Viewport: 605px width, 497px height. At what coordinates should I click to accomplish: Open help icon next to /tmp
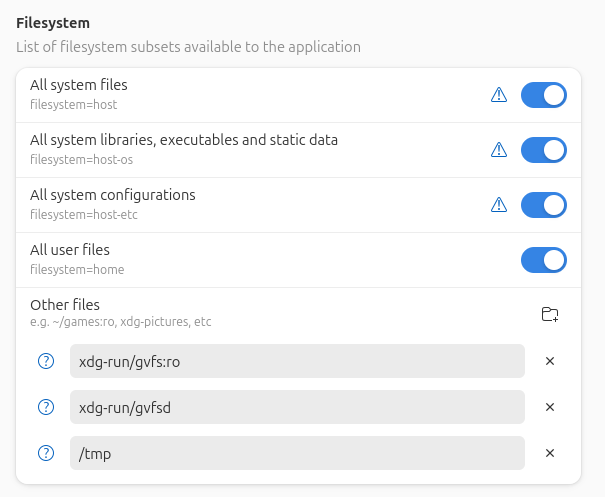46,453
